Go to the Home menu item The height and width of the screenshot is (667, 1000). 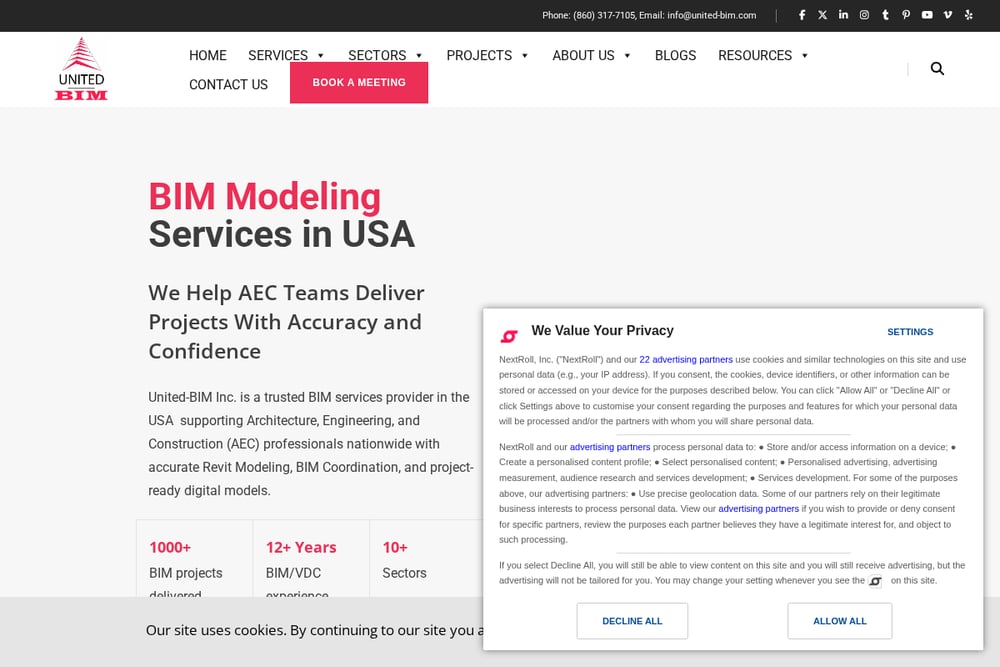point(208,55)
